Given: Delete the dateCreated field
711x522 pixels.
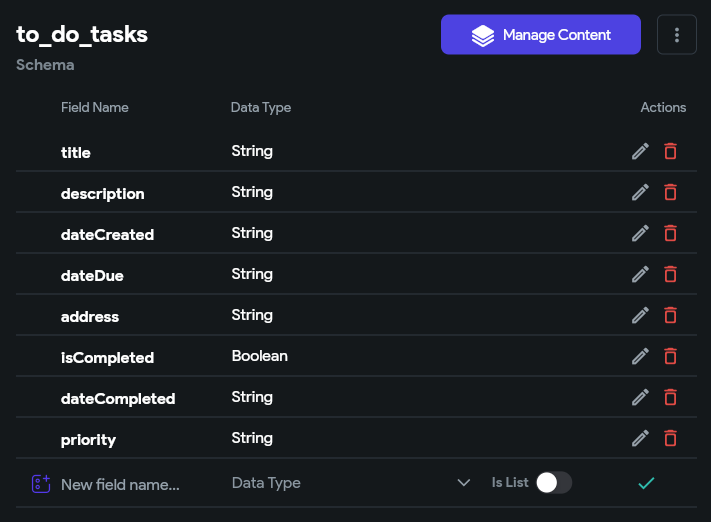Looking at the screenshot, I should pos(670,234).
